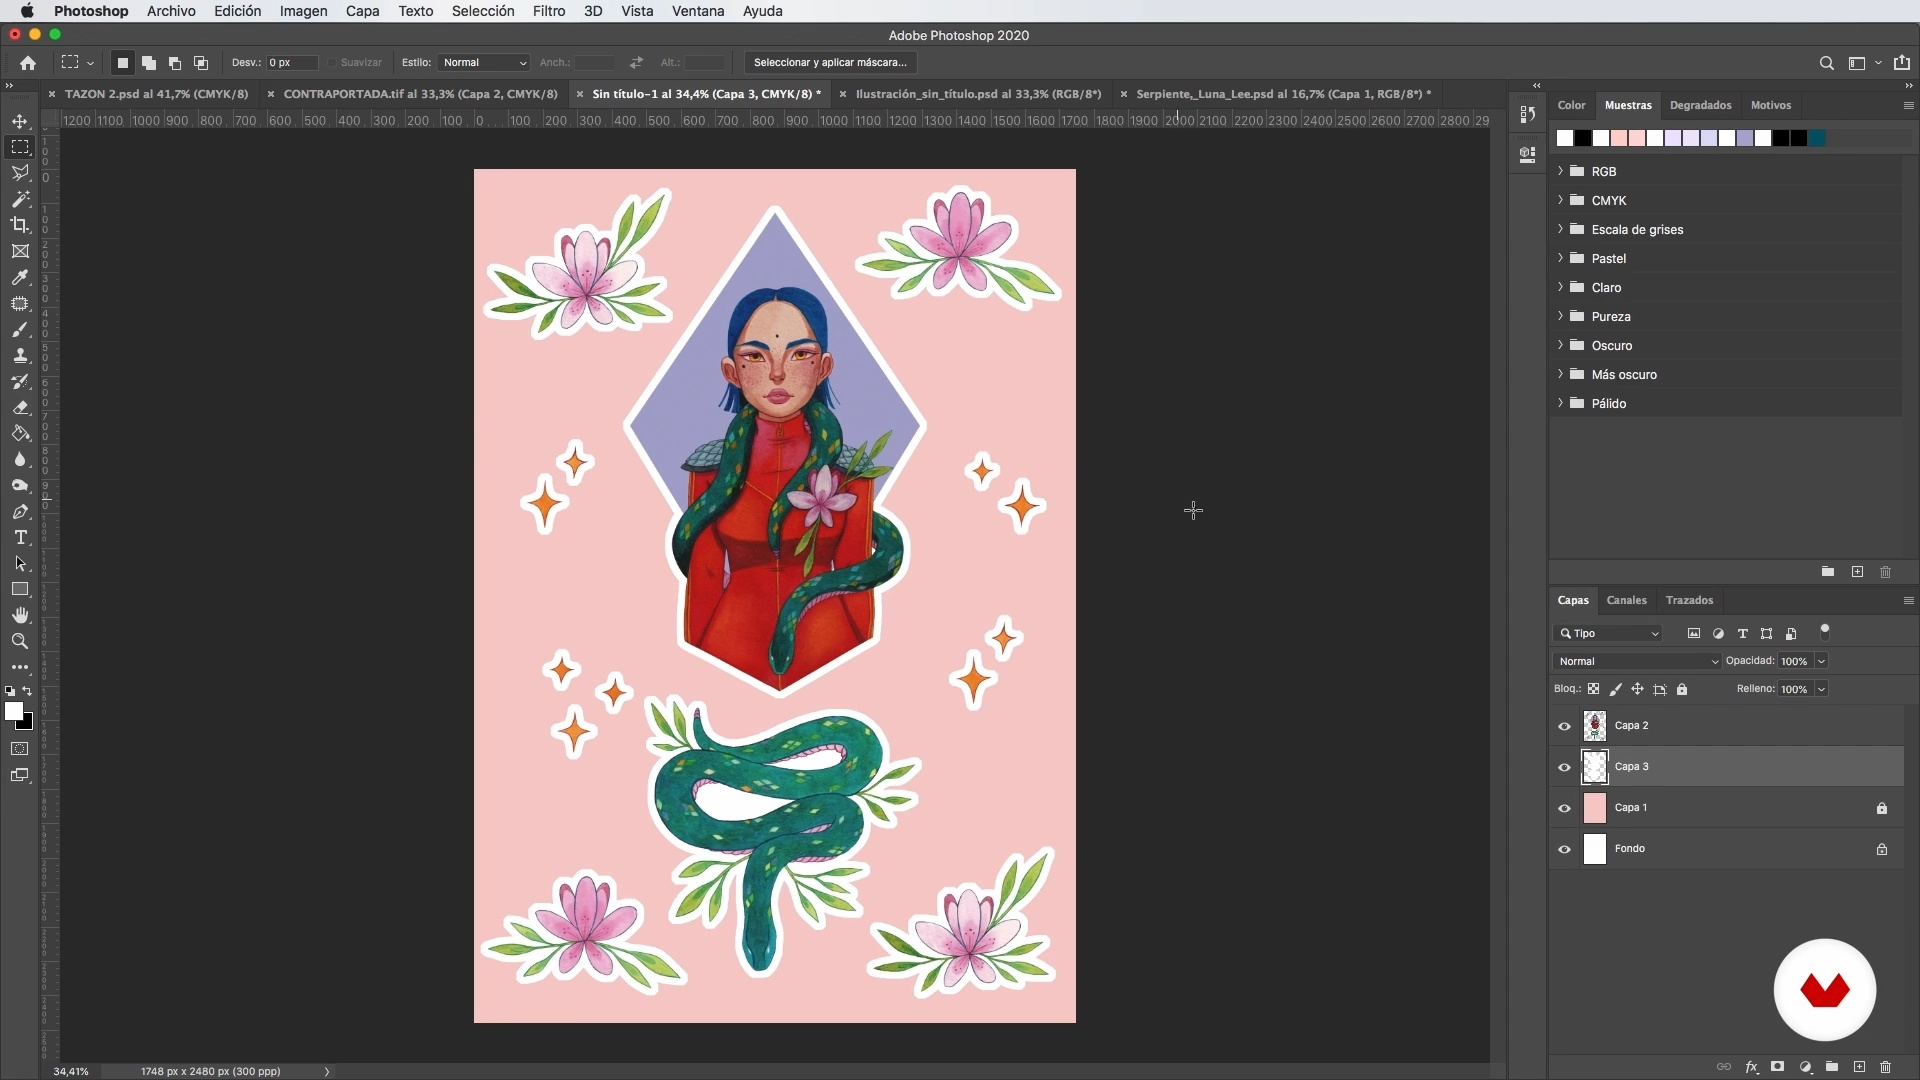1920x1080 pixels.
Task: Select the Rectangular Marquee tool
Action: (20, 147)
